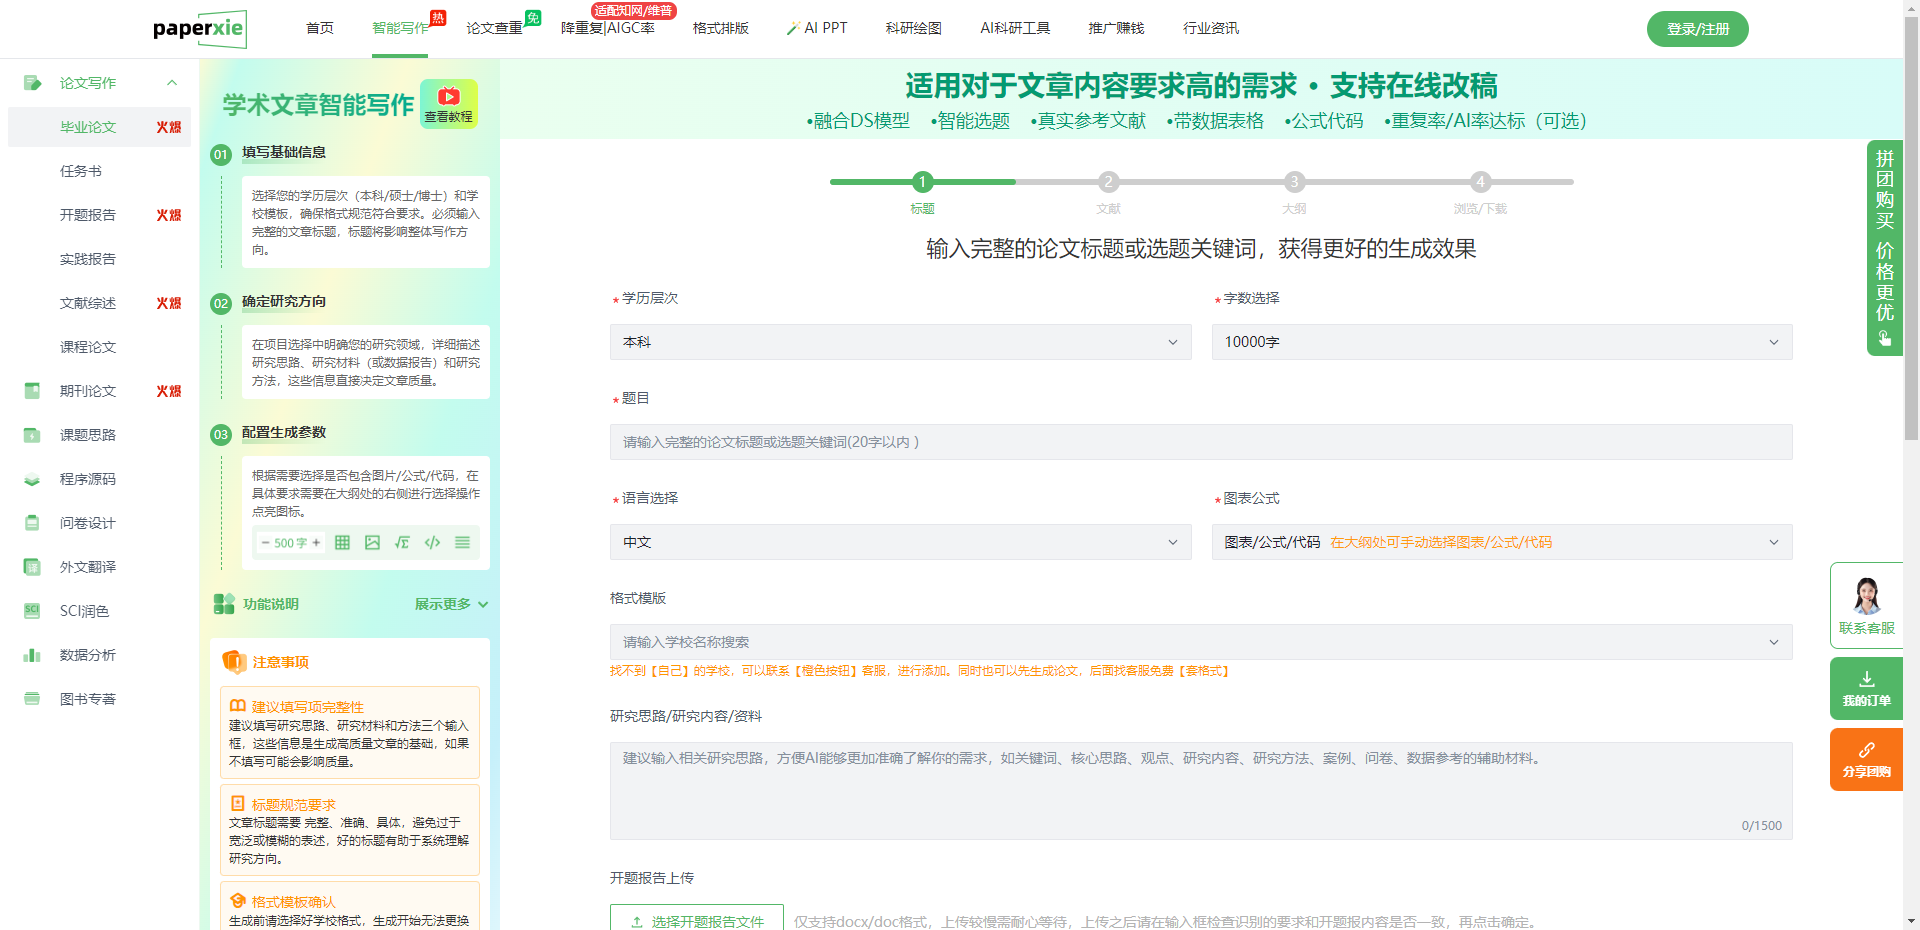Select 开题报告 in the left sidebar
Screen dimensions: 1920x930
tap(88, 215)
